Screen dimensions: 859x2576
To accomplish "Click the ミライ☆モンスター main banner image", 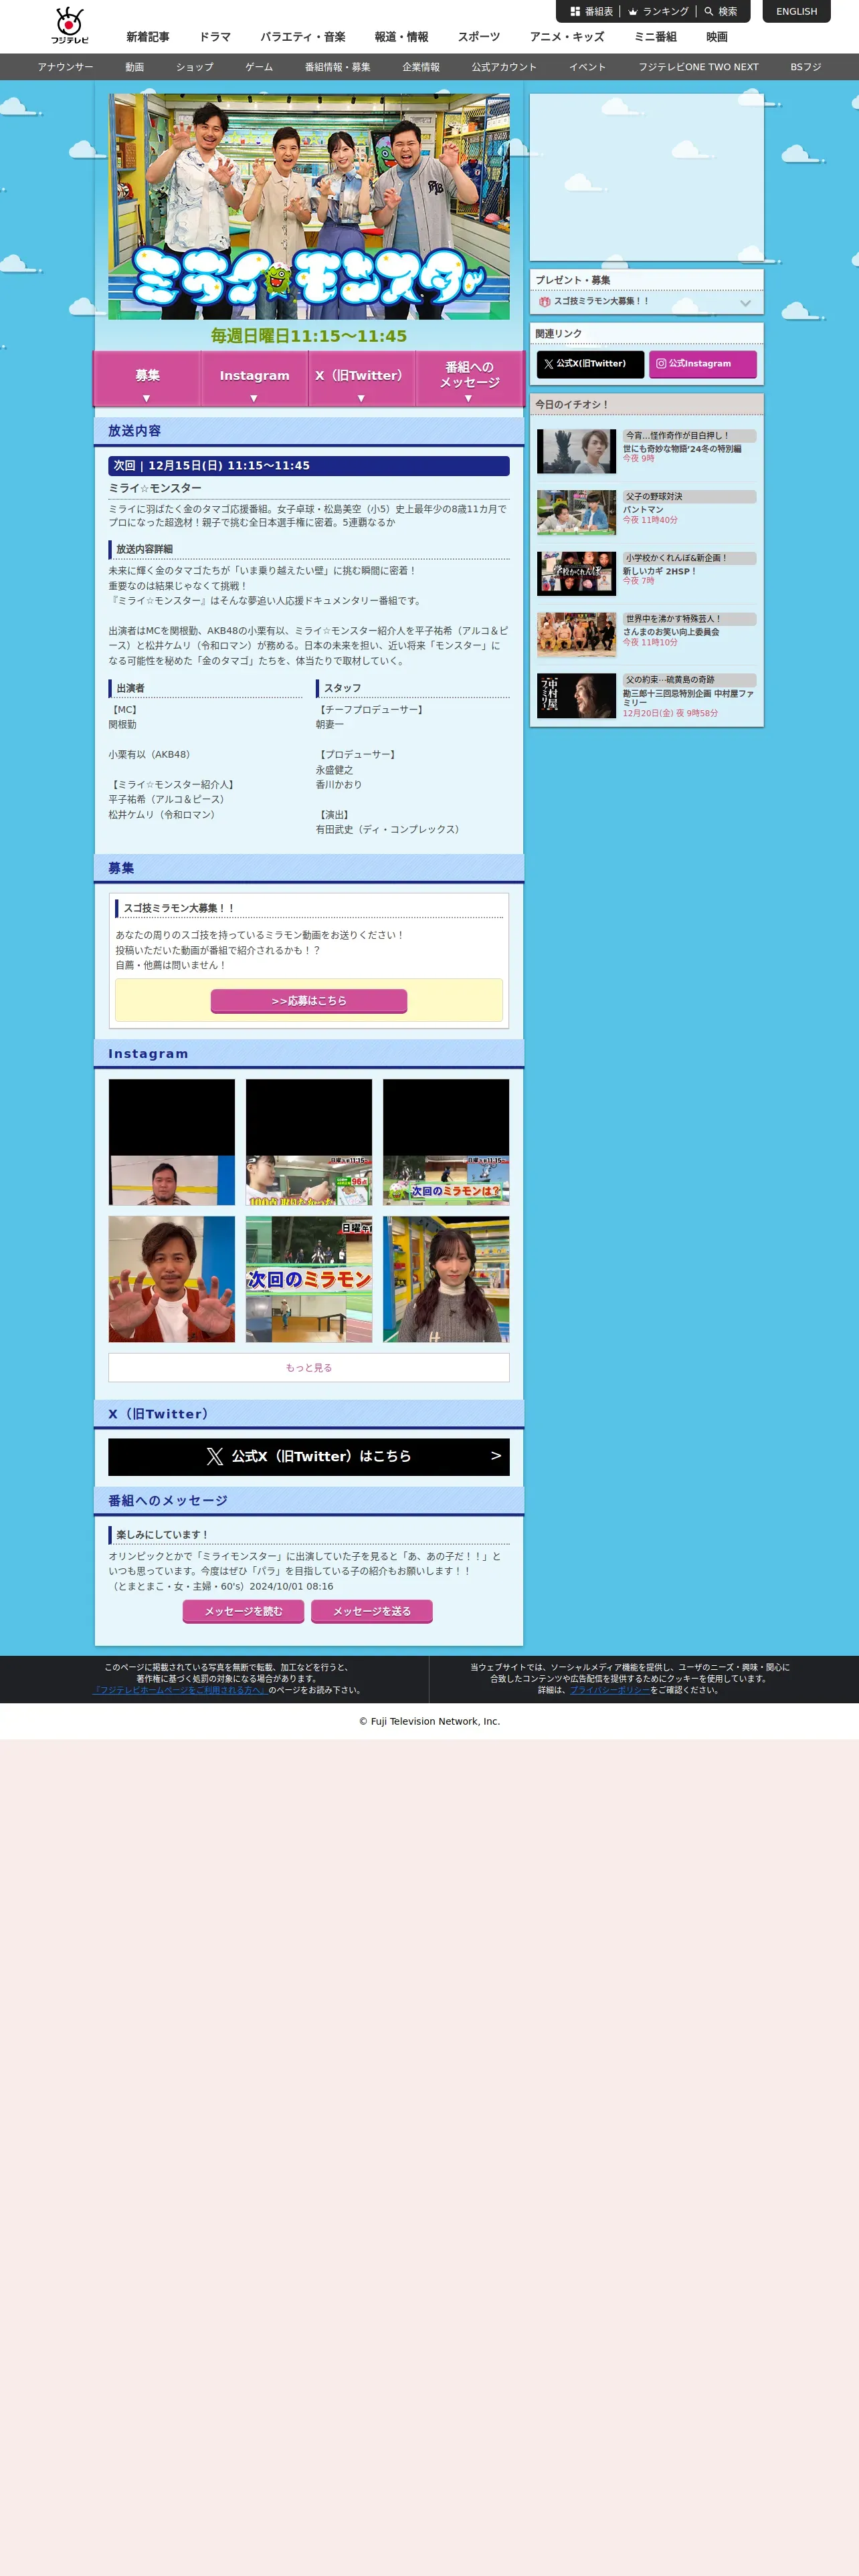I will coord(309,207).
